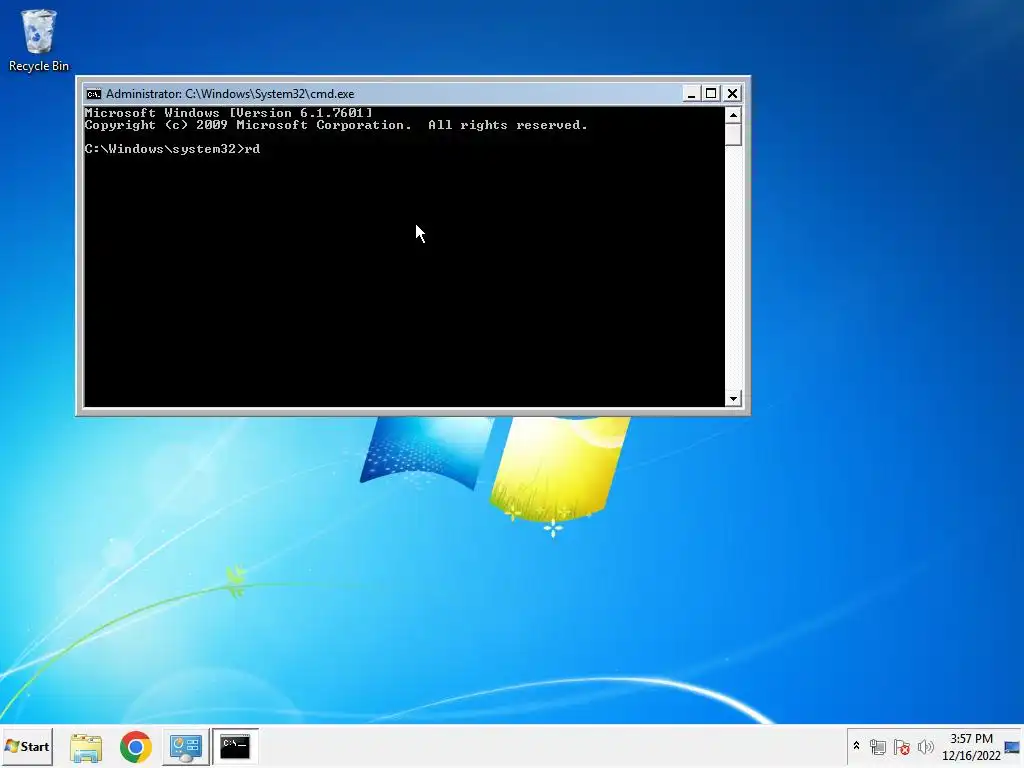Open the Start menu

27,746
